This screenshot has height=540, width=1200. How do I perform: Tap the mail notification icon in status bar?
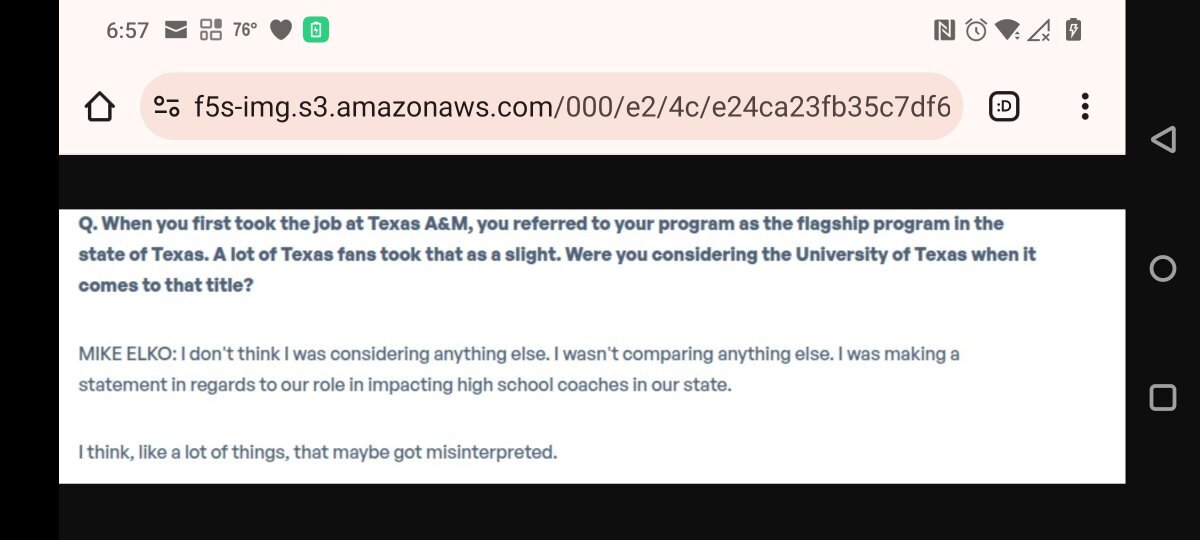point(176,30)
